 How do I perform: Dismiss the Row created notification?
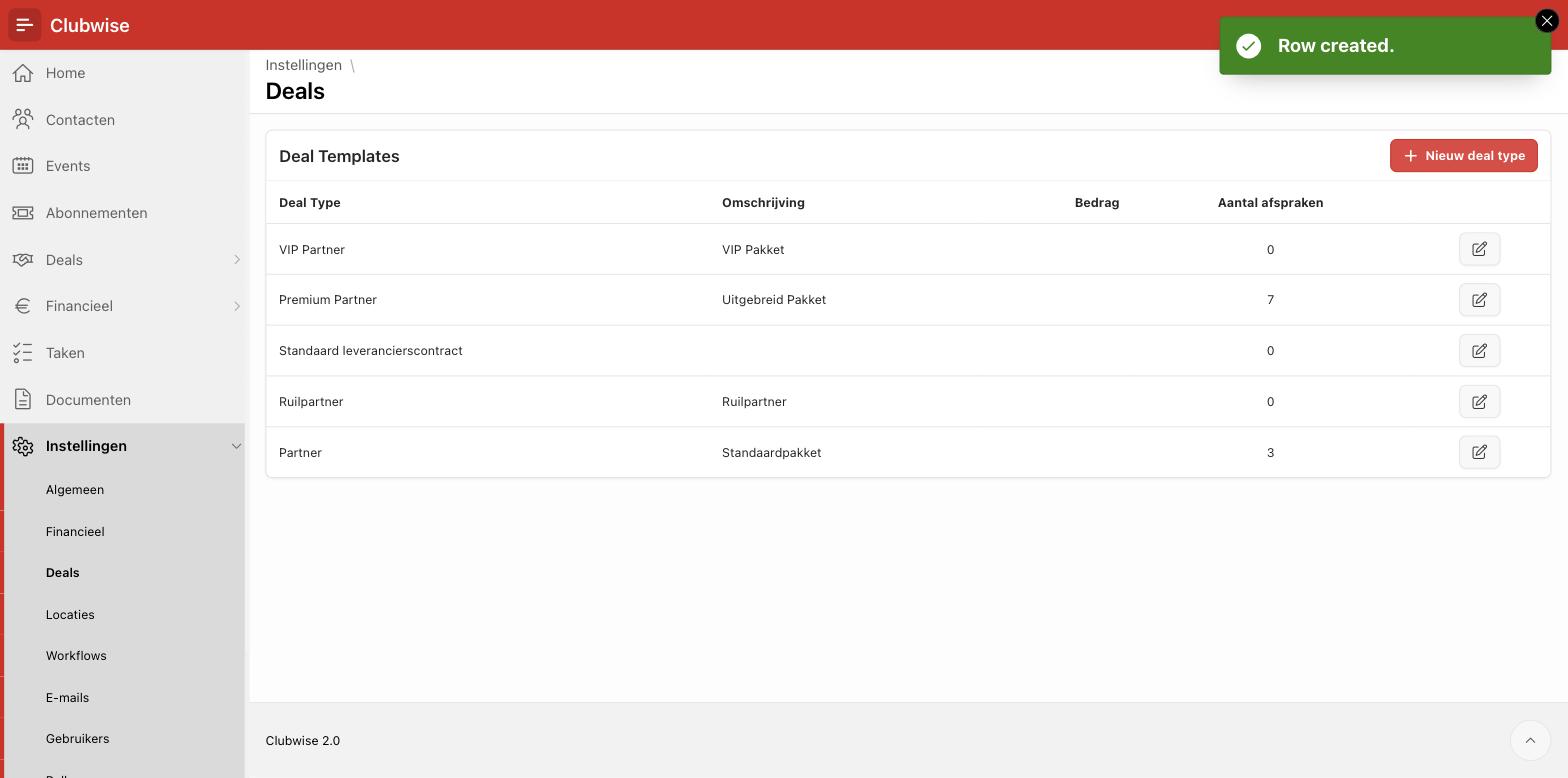1546,21
